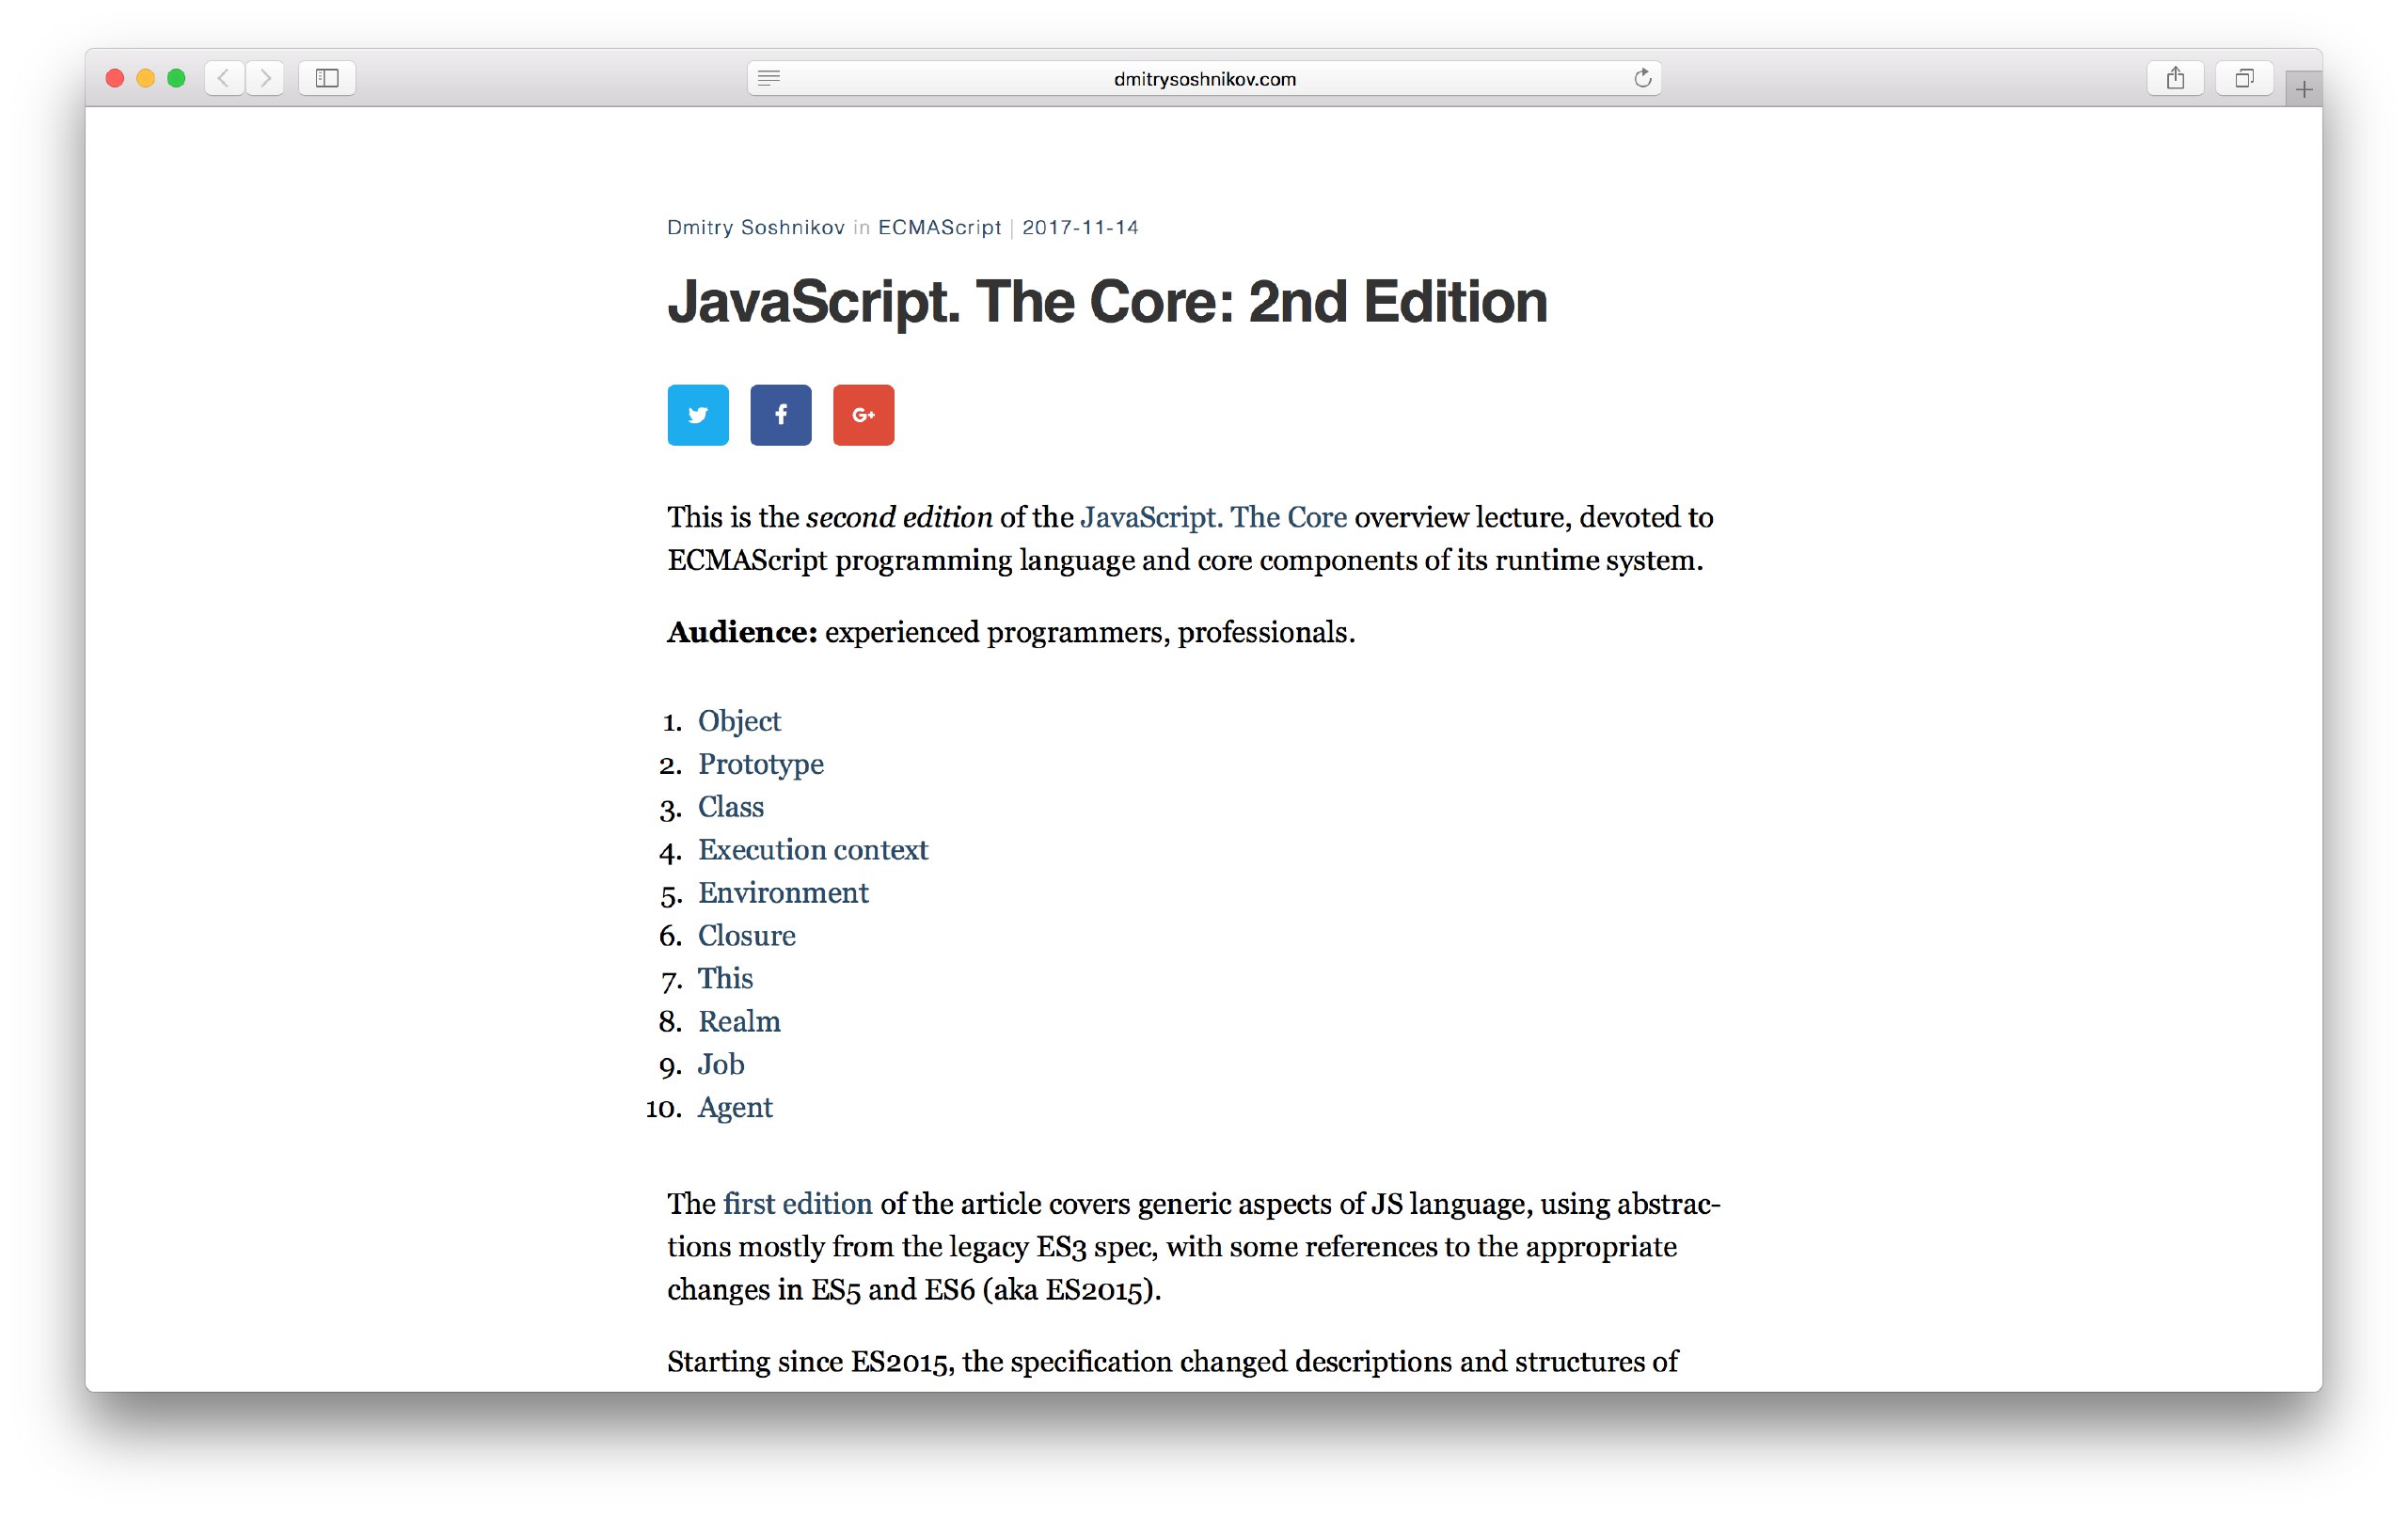
Task: Jump to the Realm section
Action: [739, 1022]
